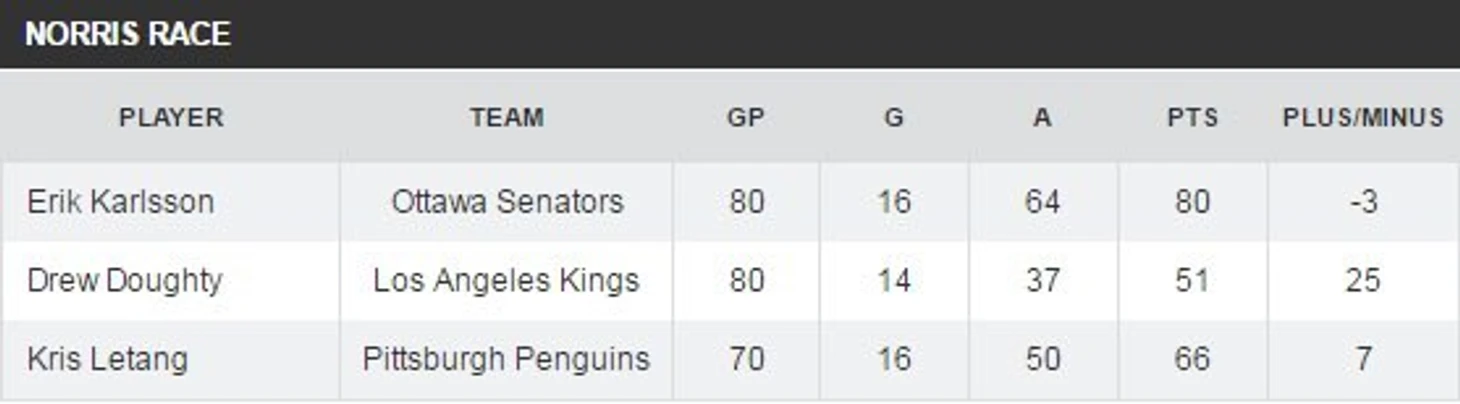The width and height of the screenshot is (1460, 404).
Task: Click Drew Doughty's 25 plus/minus value
Action: tap(1363, 281)
